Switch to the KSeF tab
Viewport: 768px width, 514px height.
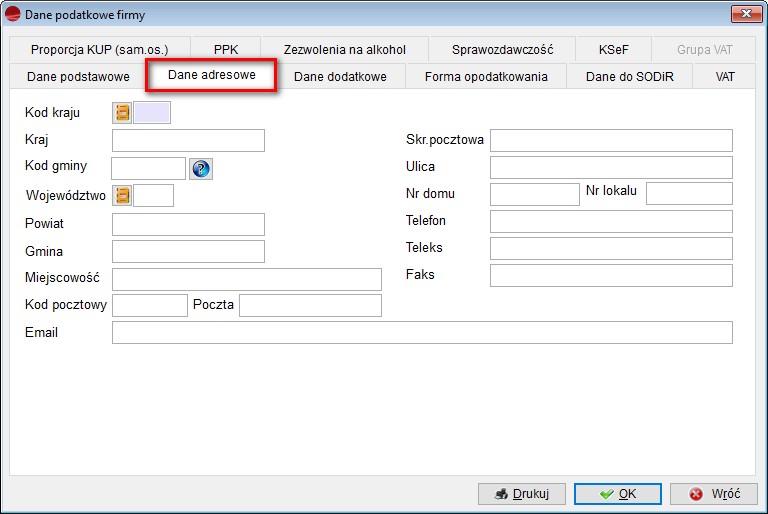614,49
